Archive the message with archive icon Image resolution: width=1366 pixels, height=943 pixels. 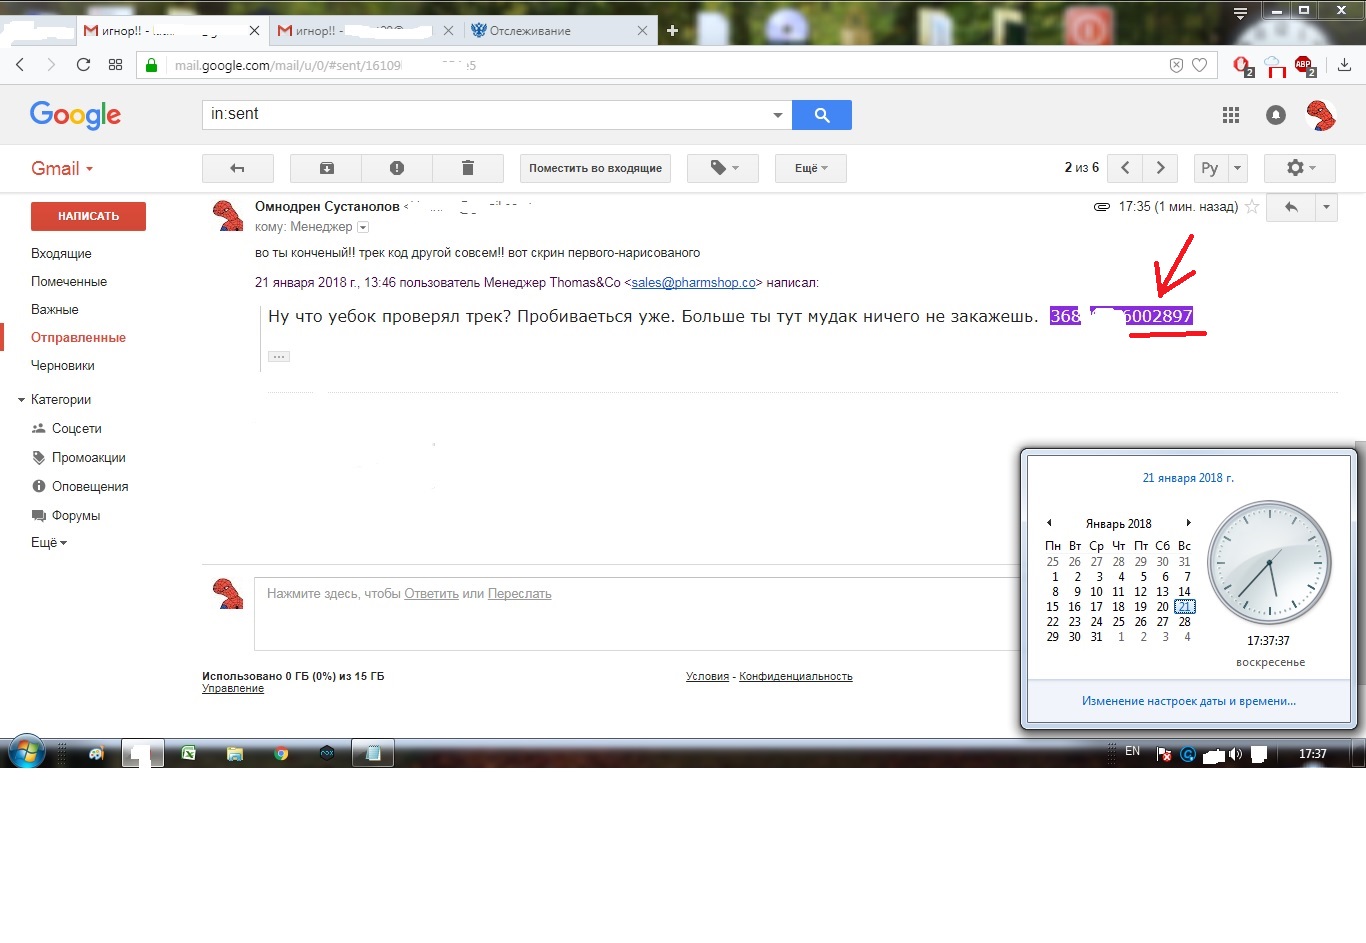tap(326, 168)
